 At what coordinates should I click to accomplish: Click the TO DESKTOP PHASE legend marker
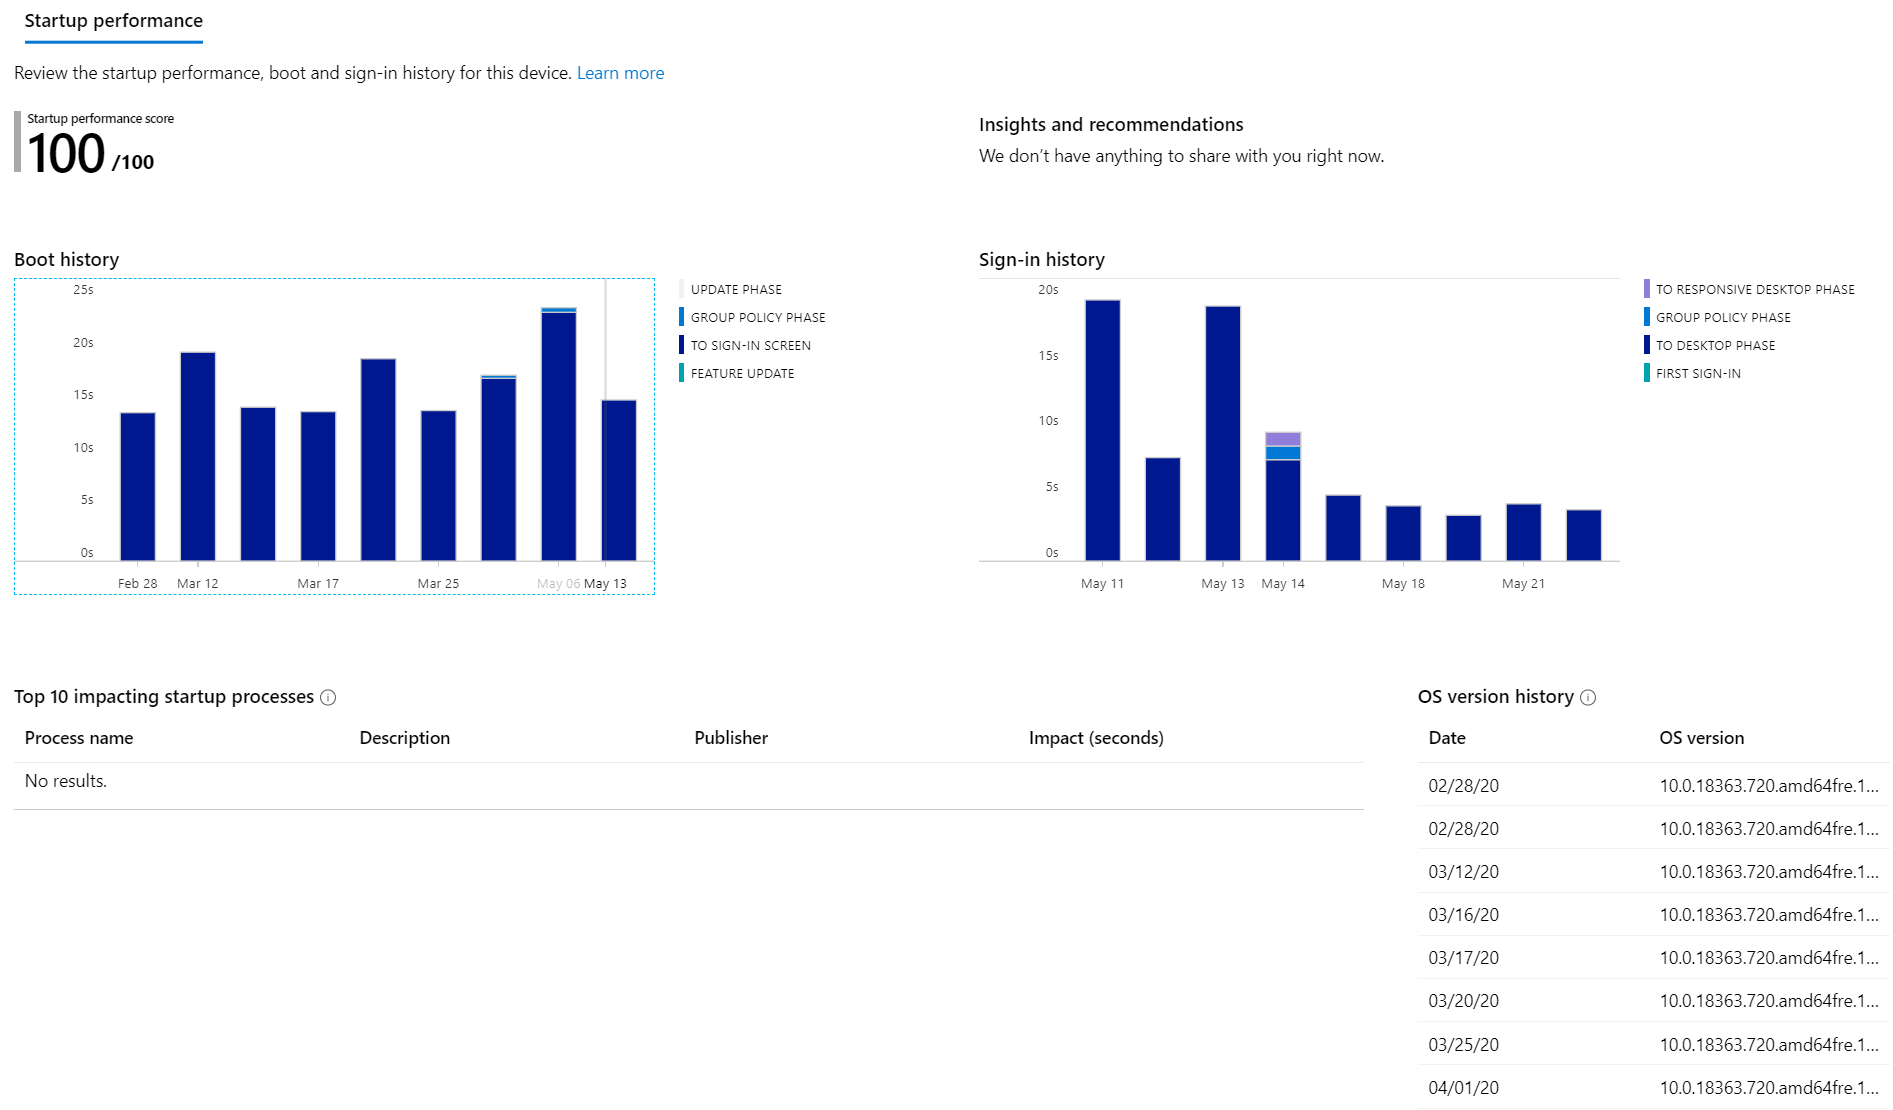1645,345
